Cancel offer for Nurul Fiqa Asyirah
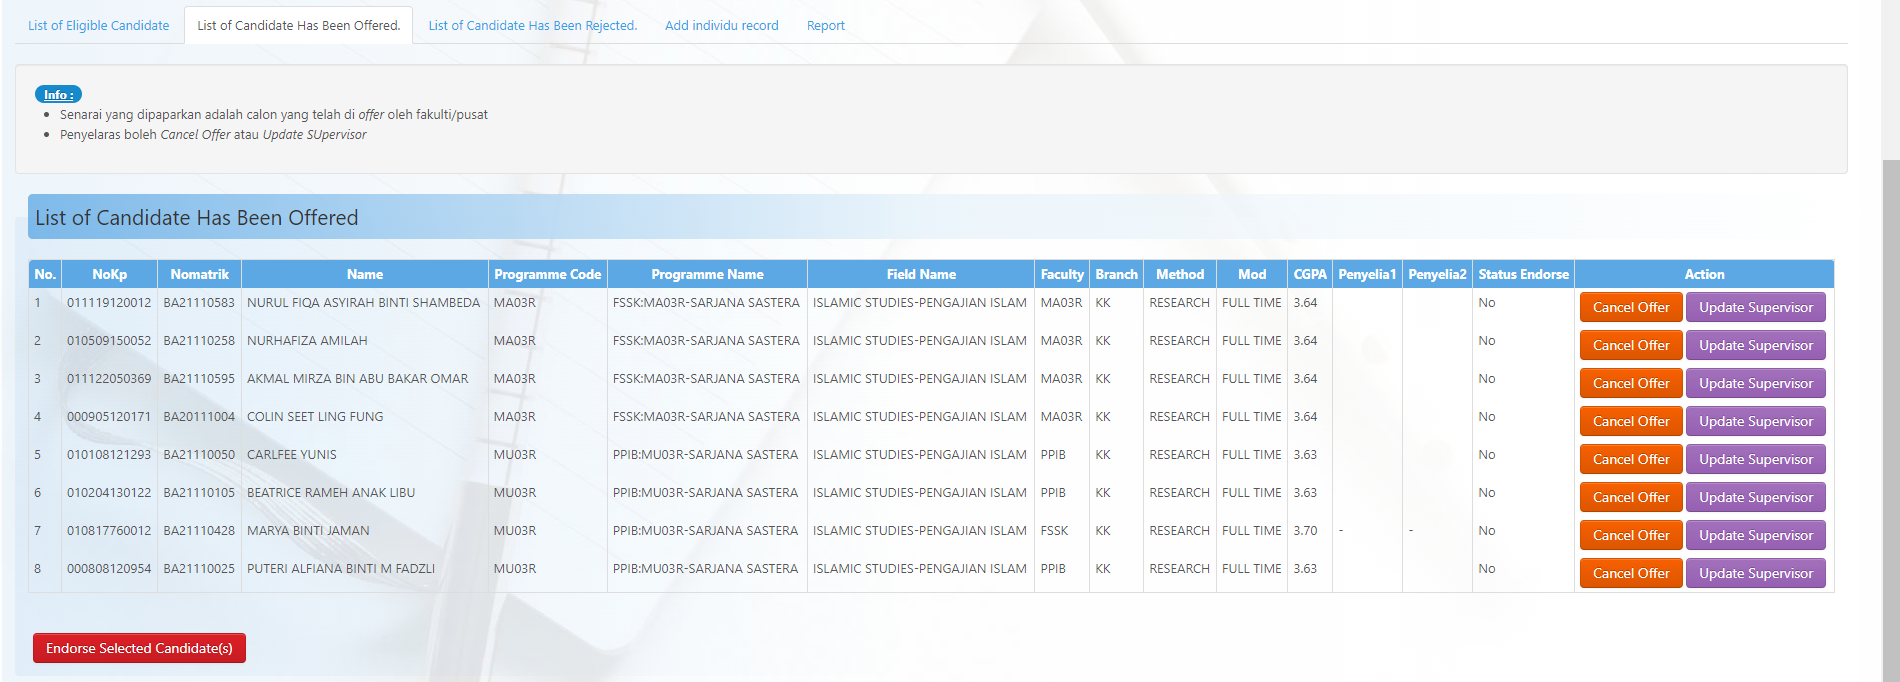This screenshot has width=1900, height=682. [1630, 308]
